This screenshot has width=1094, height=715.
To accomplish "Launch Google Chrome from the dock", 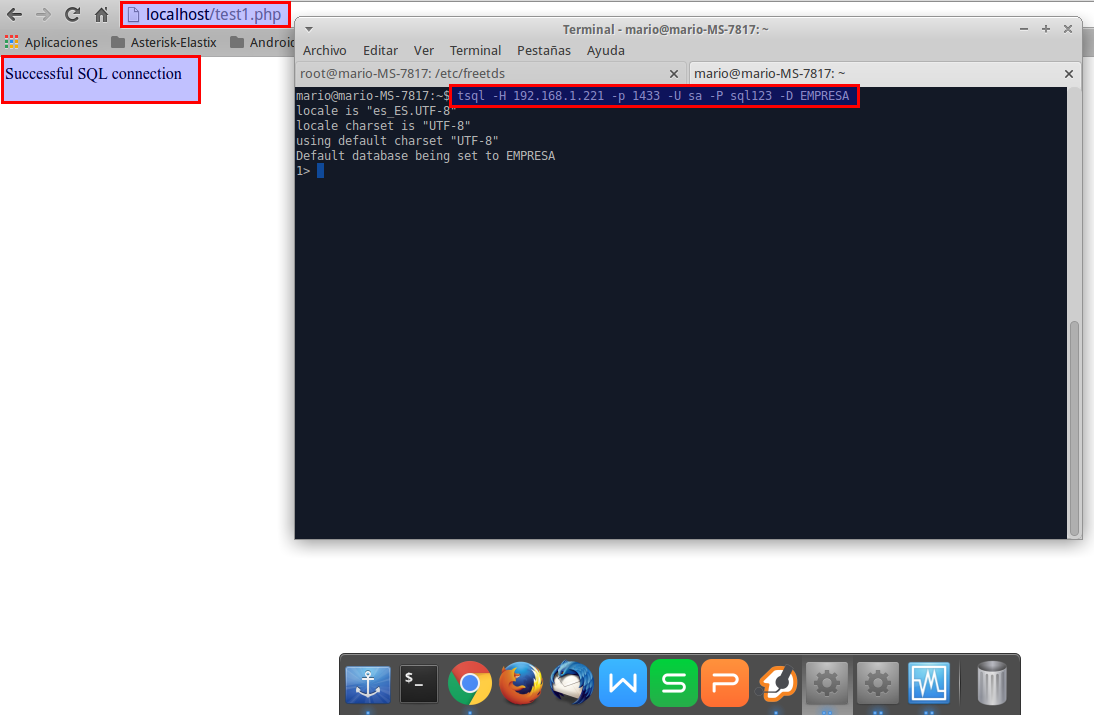I will [469, 684].
